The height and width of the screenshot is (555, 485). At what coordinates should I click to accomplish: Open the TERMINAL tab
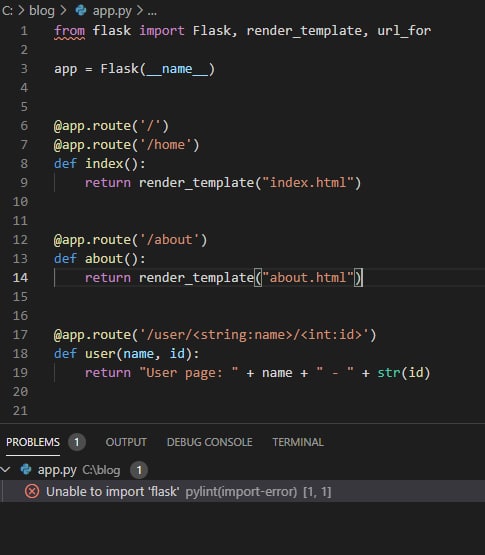pyautogui.click(x=298, y=442)
